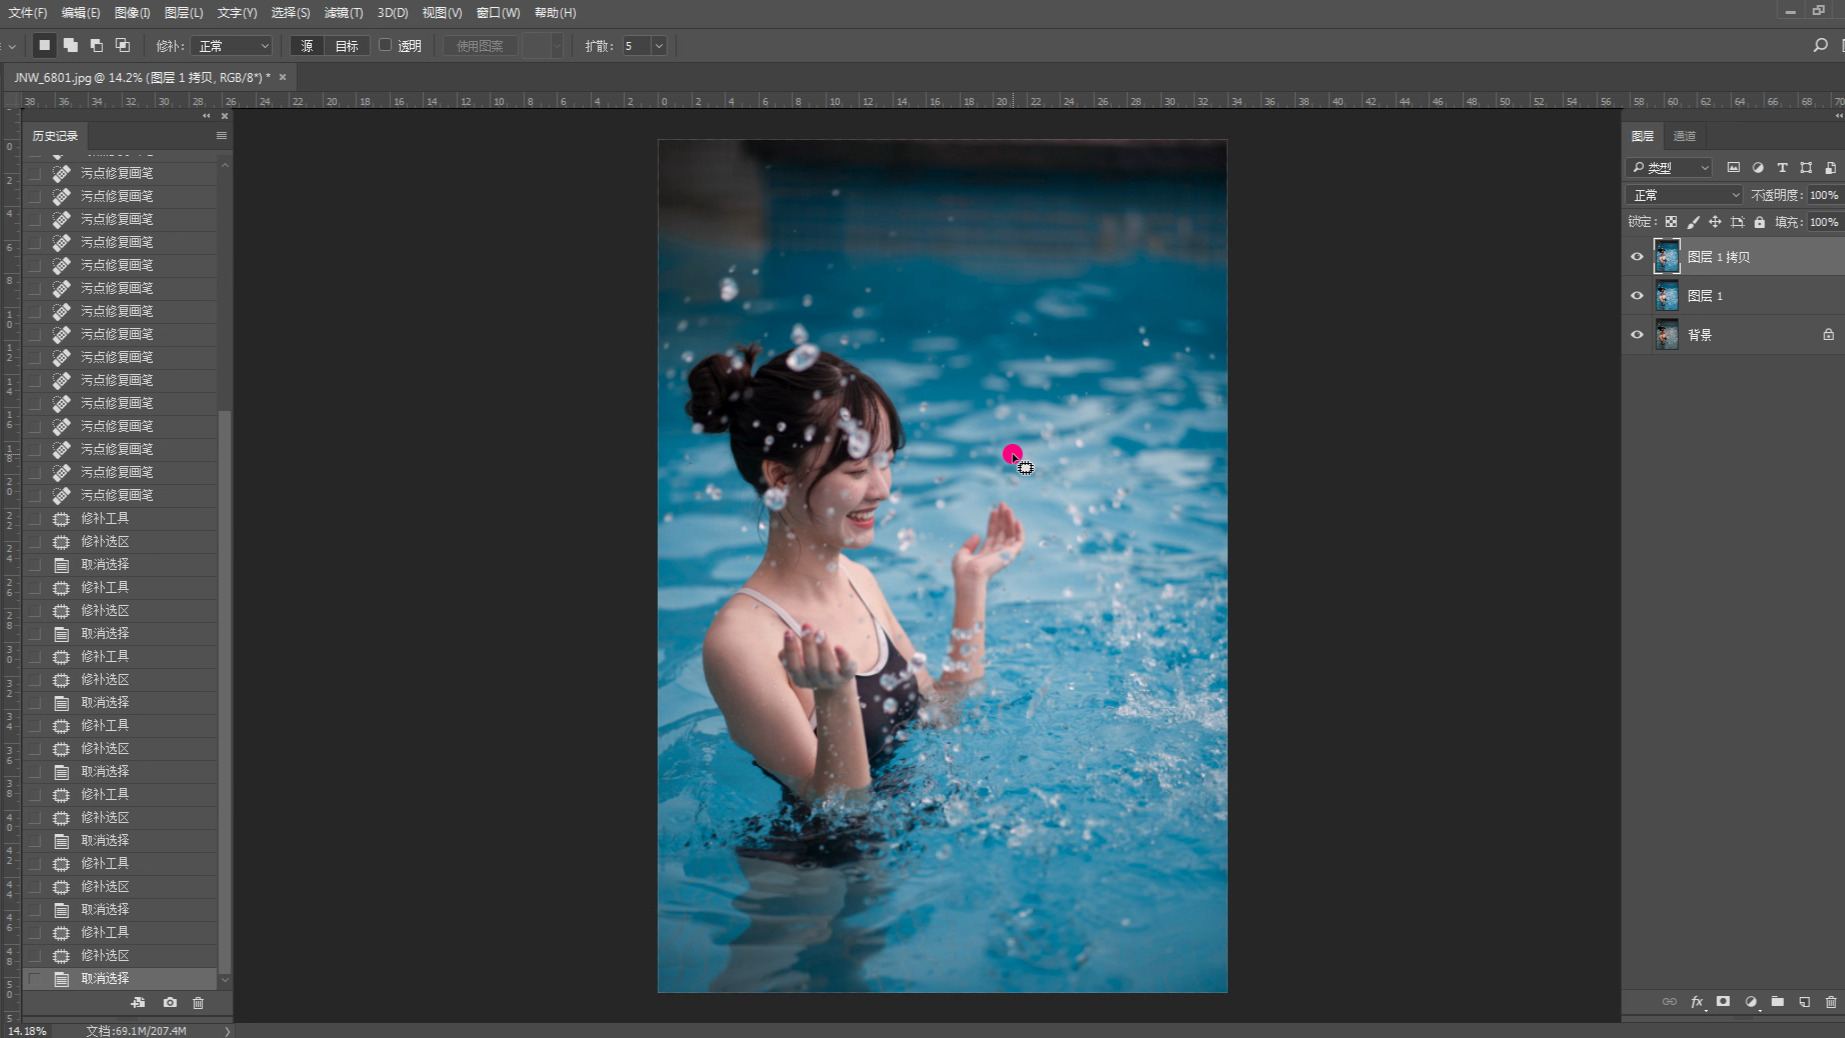Choose Add to selection mode icon
Viewport: 1845px width, 1038px height.
tap(70, 45)
